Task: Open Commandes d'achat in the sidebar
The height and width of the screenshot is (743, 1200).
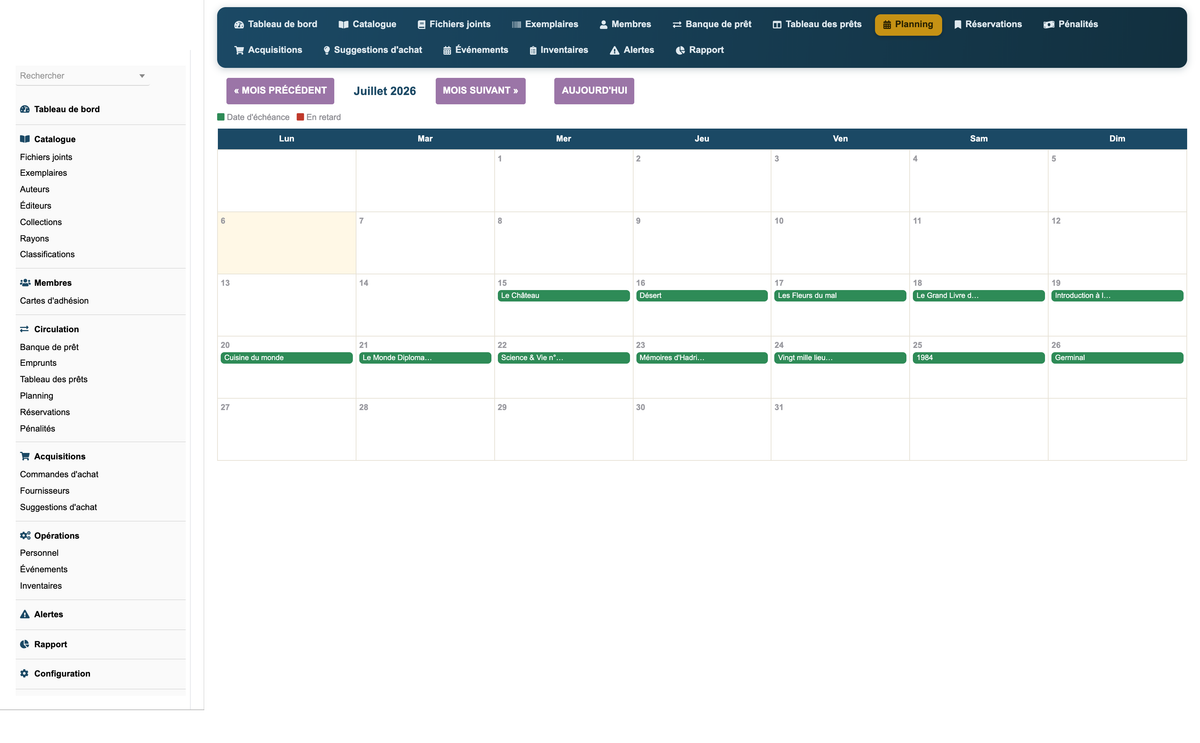Action: coord(59,475)
